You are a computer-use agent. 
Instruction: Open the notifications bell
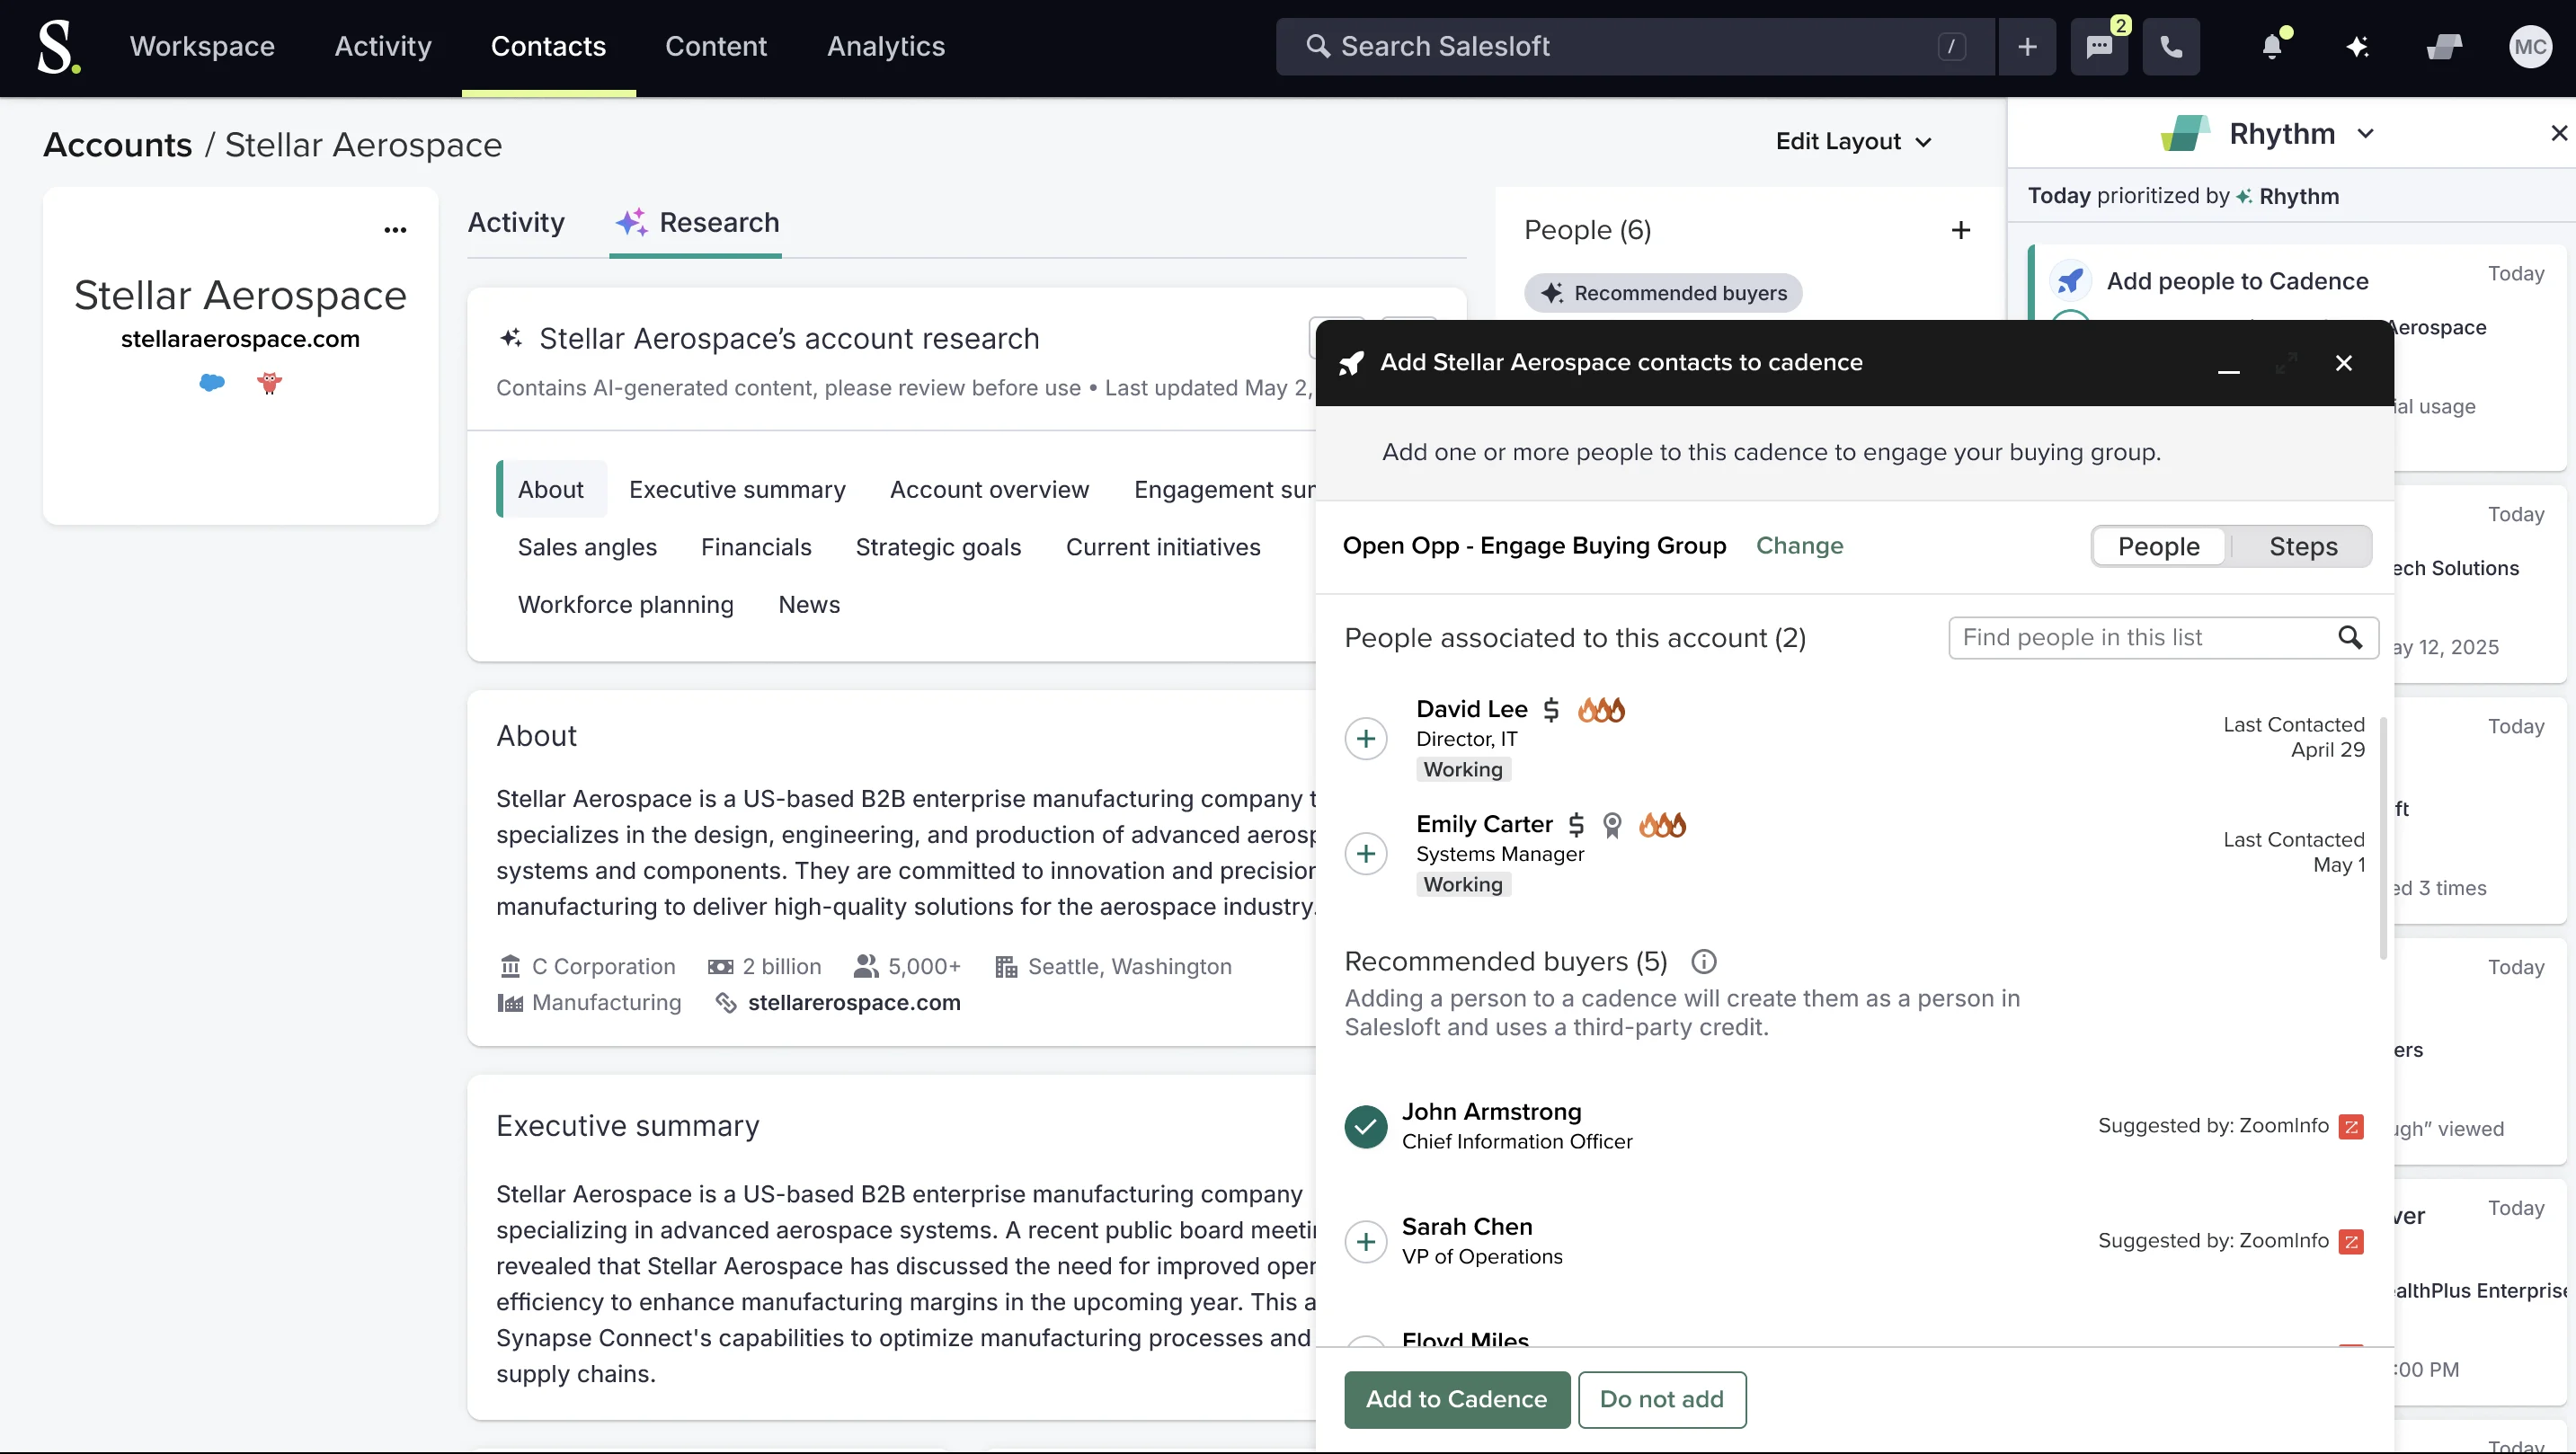[x=2272, y=47]
